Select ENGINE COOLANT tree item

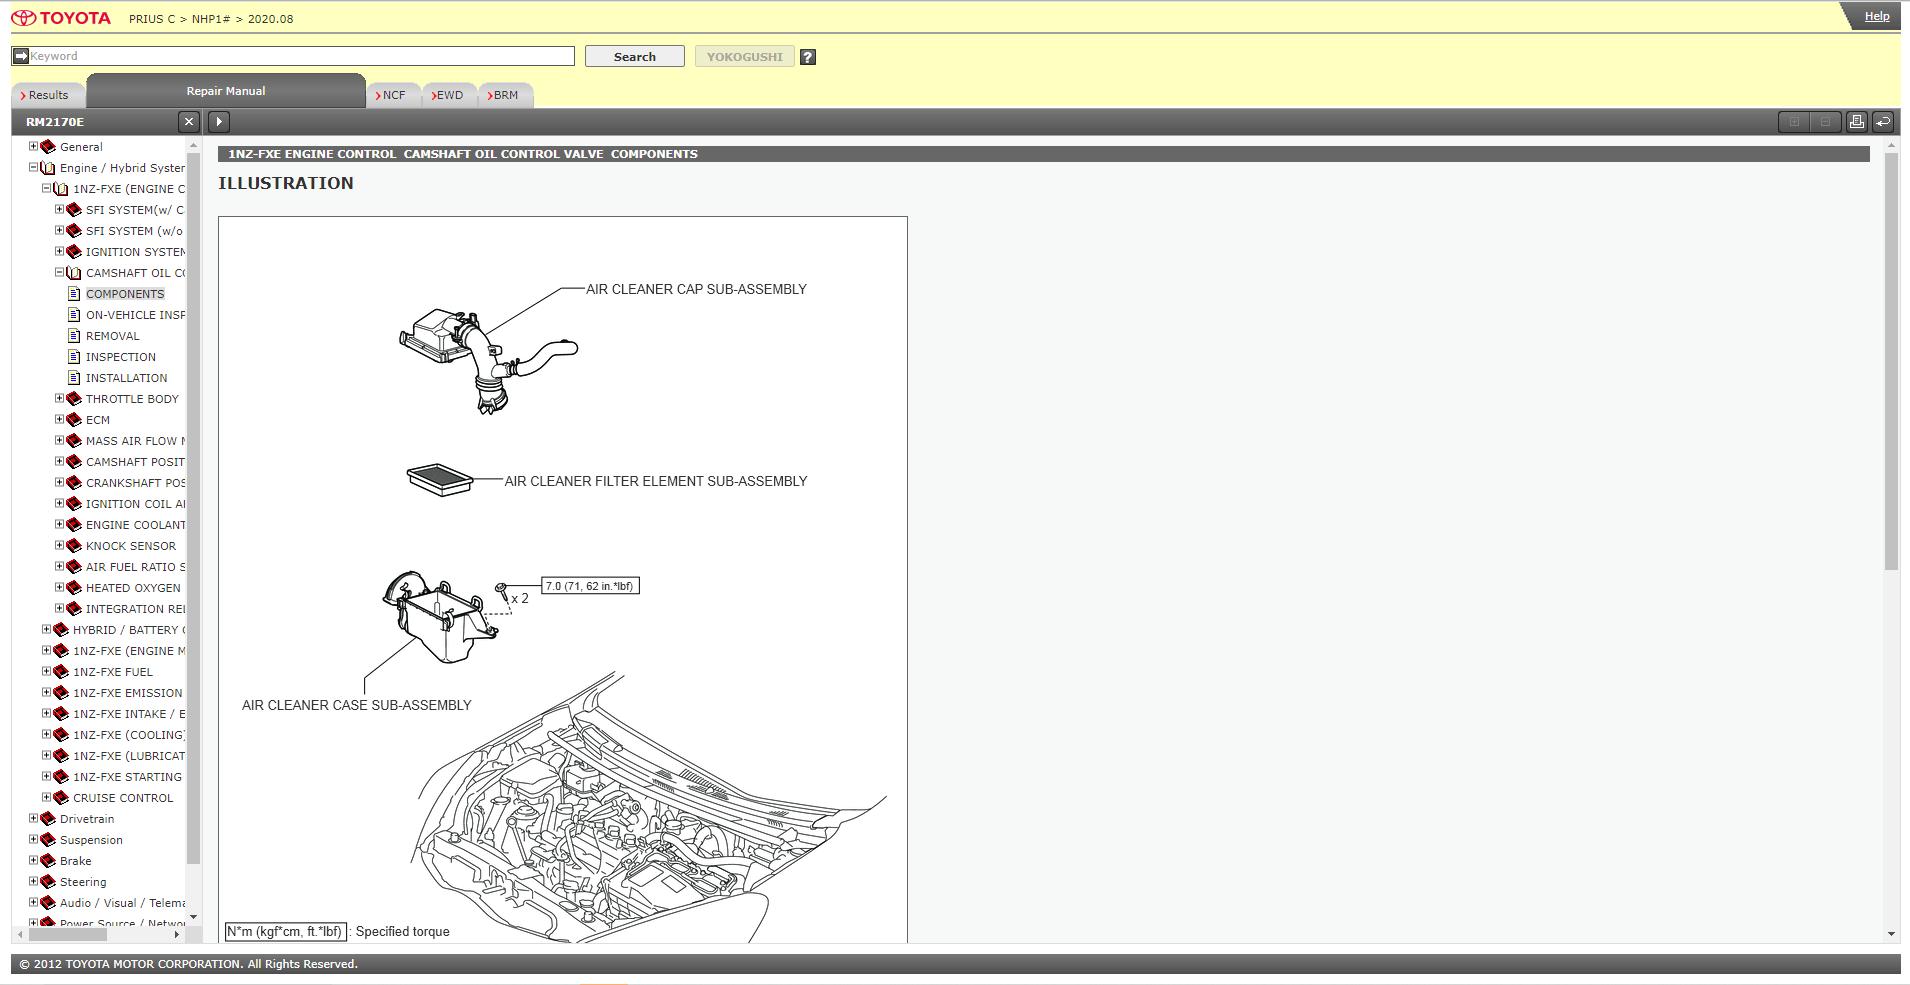pos(135,525)
